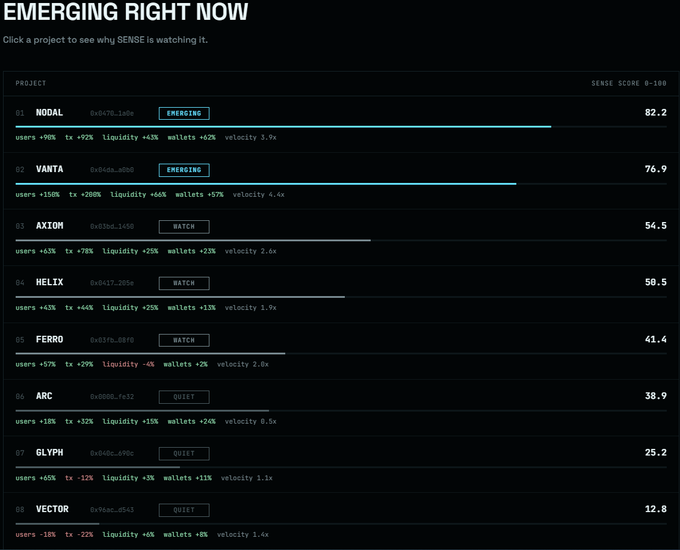Select the ARC project name
680x550 pixels.
[x=44, y=396]
